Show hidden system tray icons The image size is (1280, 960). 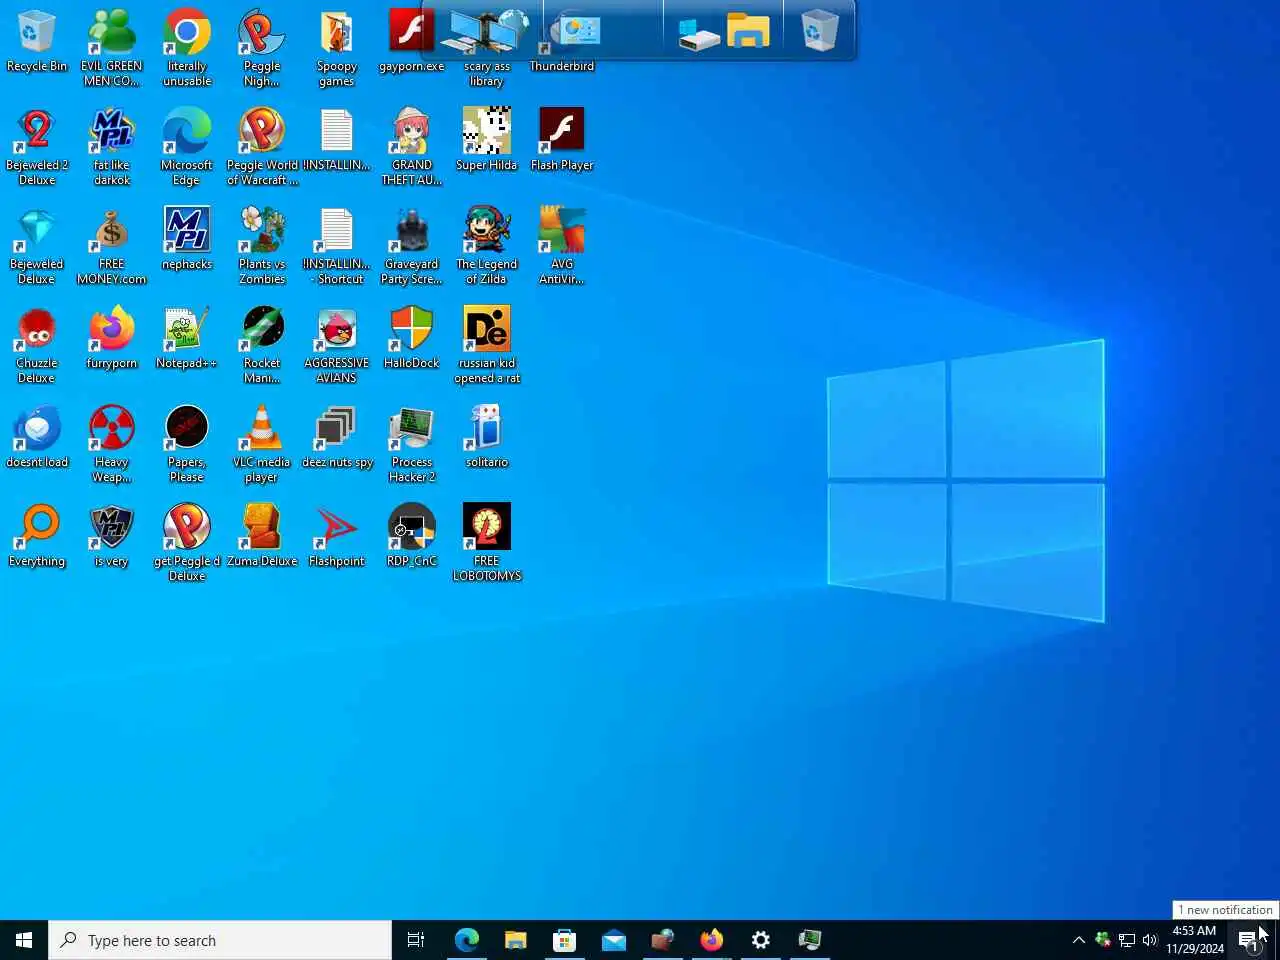coord(1078,940)
